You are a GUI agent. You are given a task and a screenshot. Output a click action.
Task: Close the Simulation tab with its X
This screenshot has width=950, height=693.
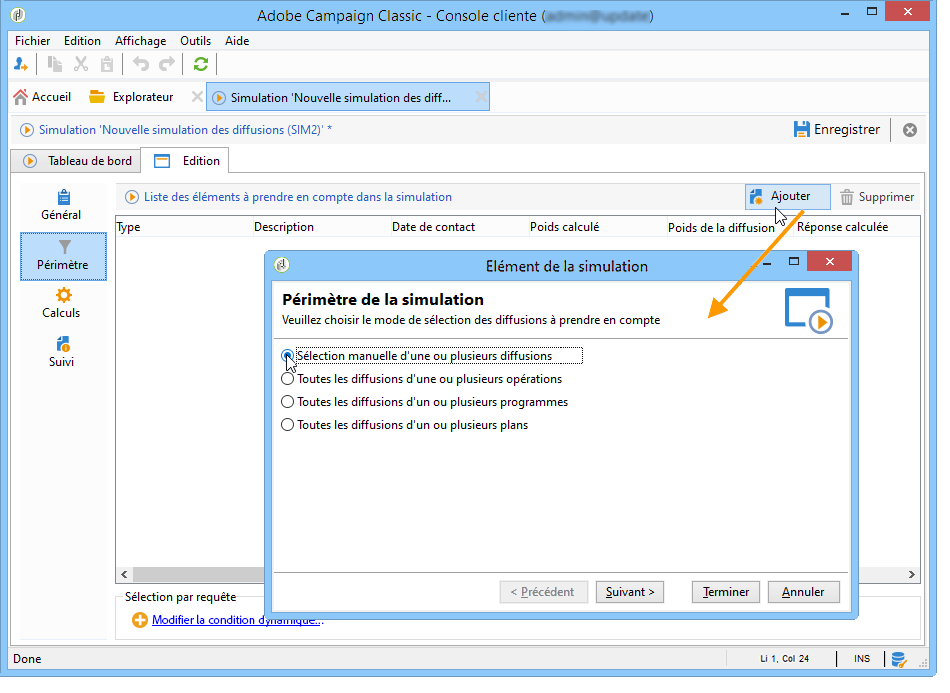(481, 97)
